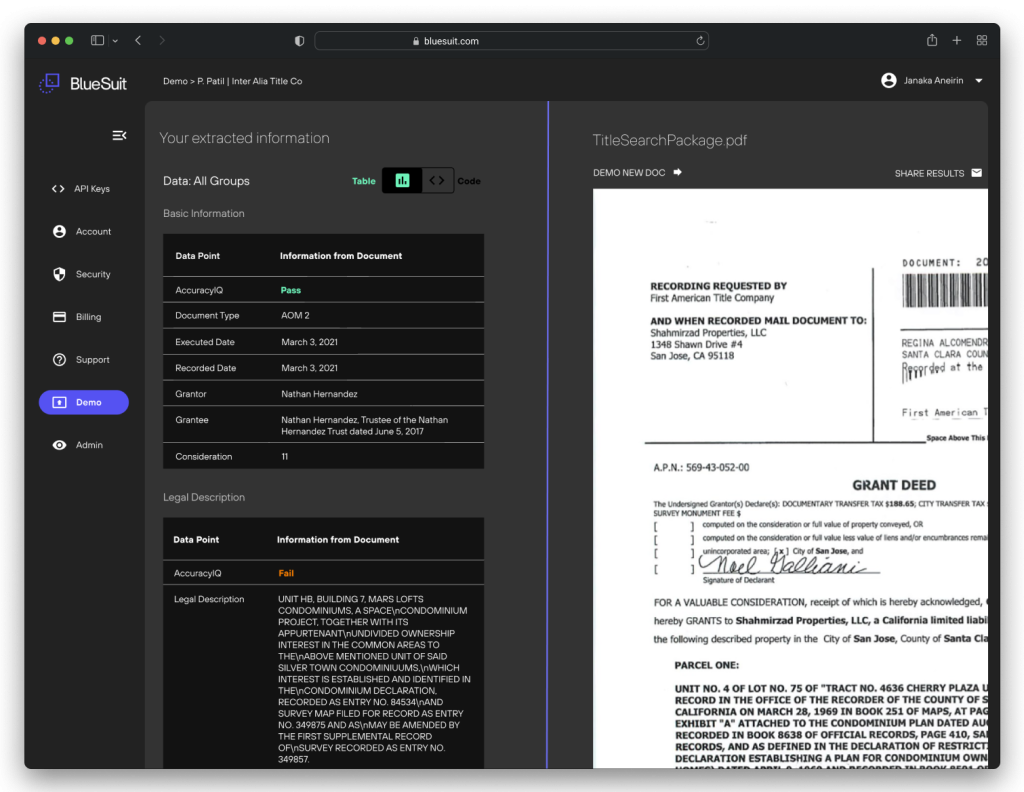Click the Billing card icon
1024x792 pixels.
coord(59,317)
